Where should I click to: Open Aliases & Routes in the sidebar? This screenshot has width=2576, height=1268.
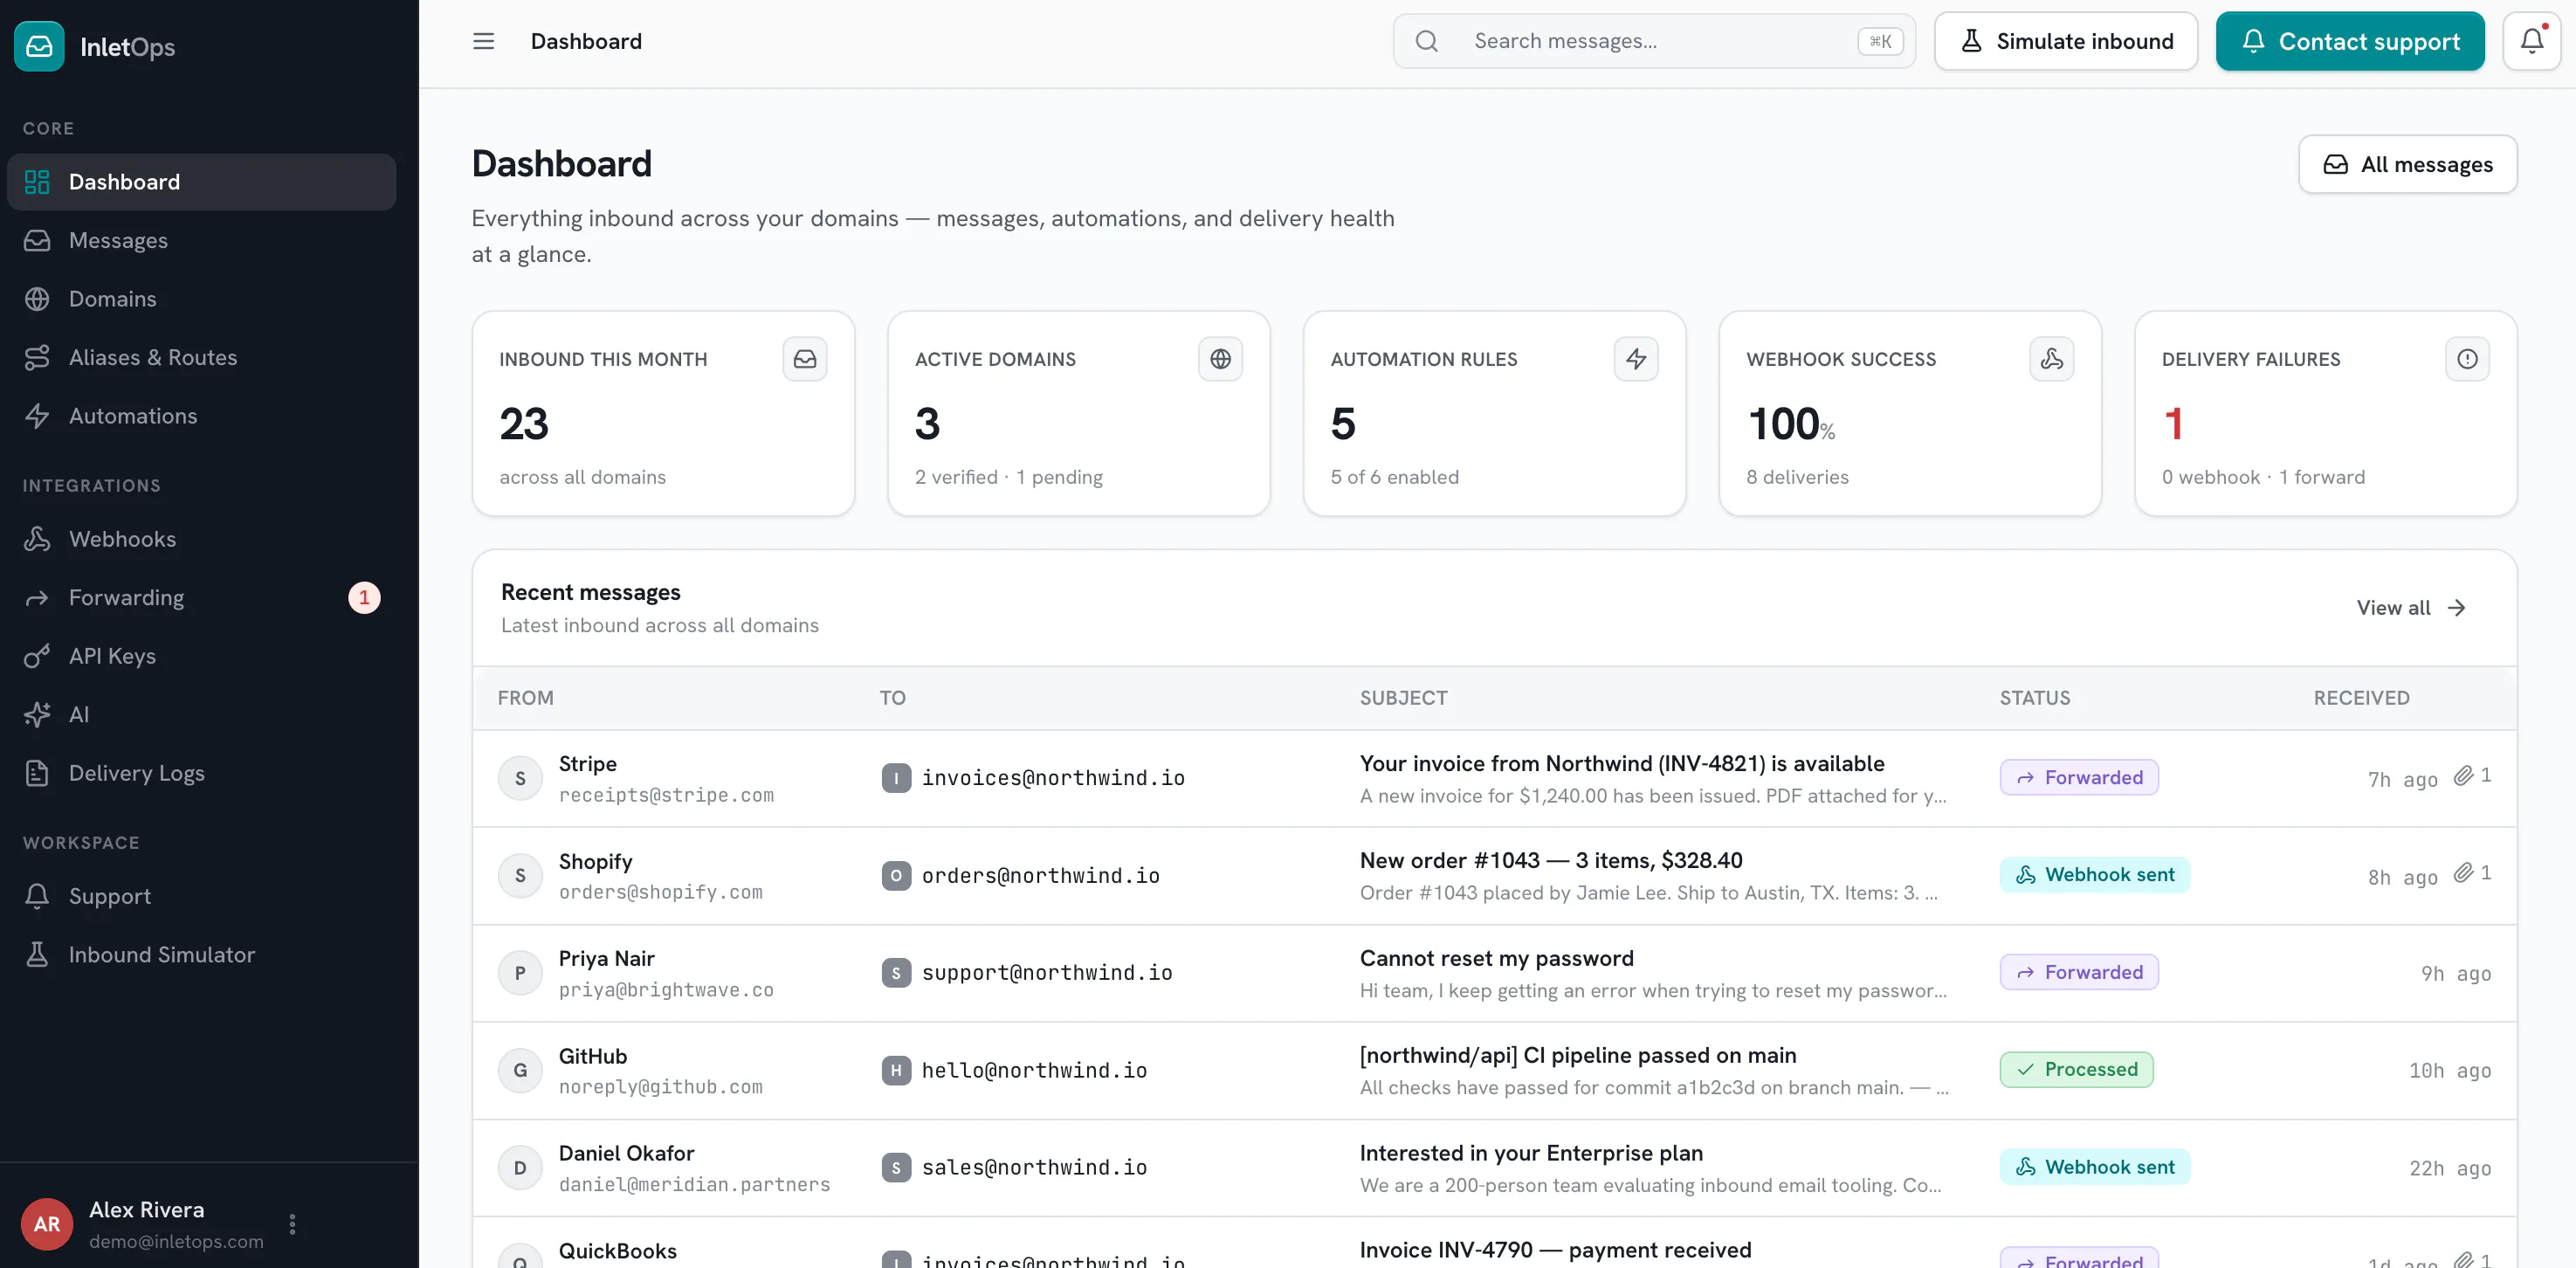[x=201, y=357]
